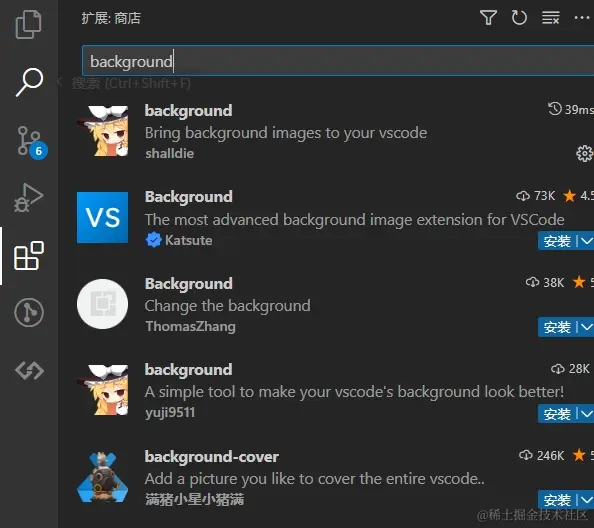
Task: Click the 扩展: 商店 panel title
Action: pyautogui.click(x=111, y=18)
